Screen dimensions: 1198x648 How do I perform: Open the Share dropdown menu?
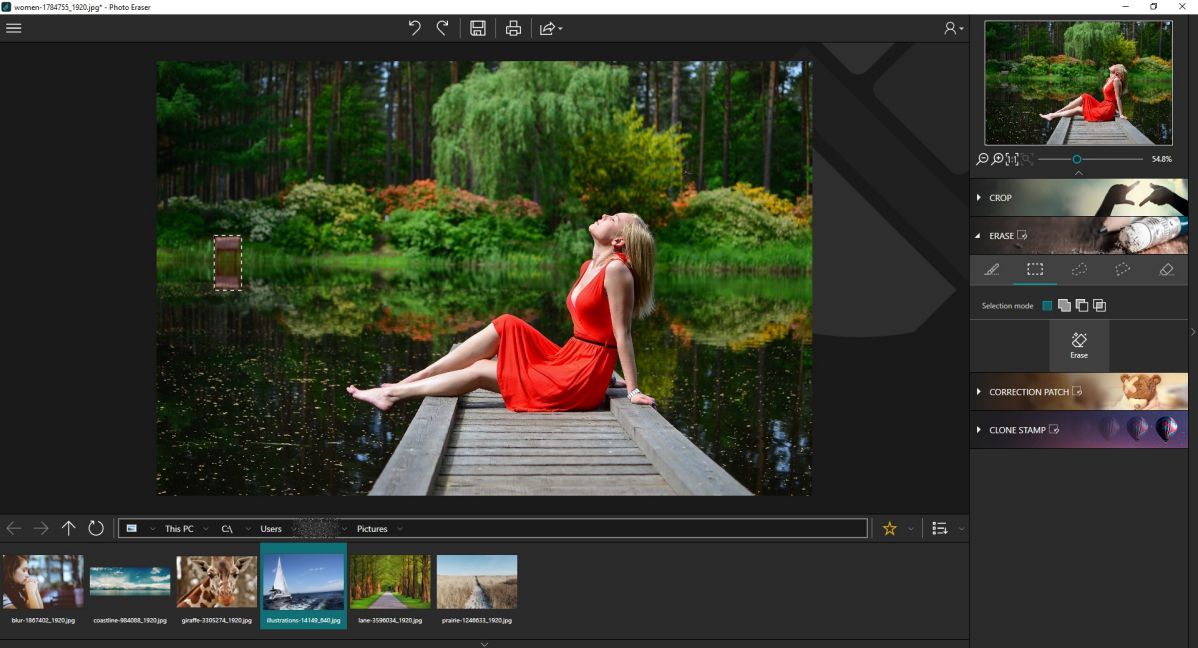[x=551, y=28]
